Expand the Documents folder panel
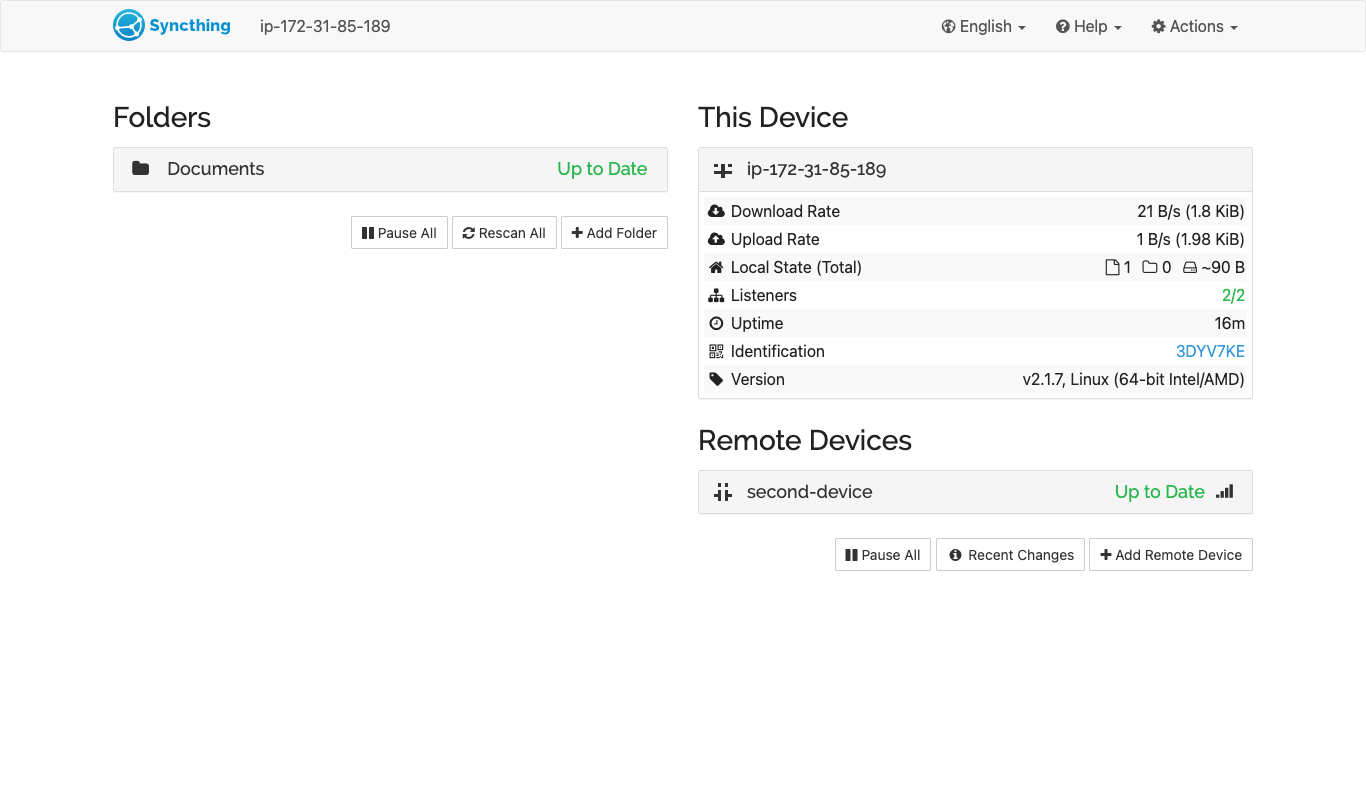The width and height of the screenshot is (1366, 800). (390, 169)
